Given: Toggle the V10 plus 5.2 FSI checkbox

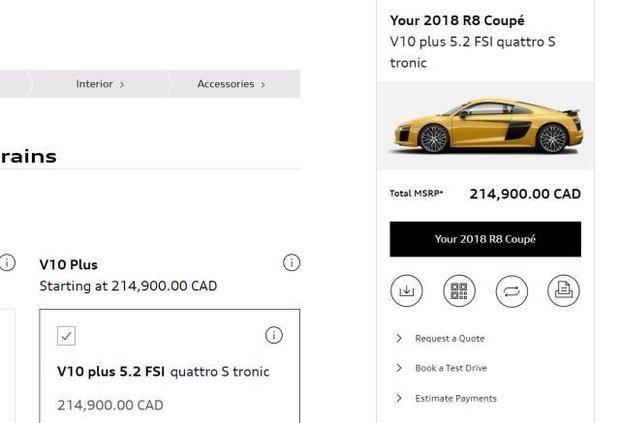Looking at the screenshot, I should [x=67, y=336].
